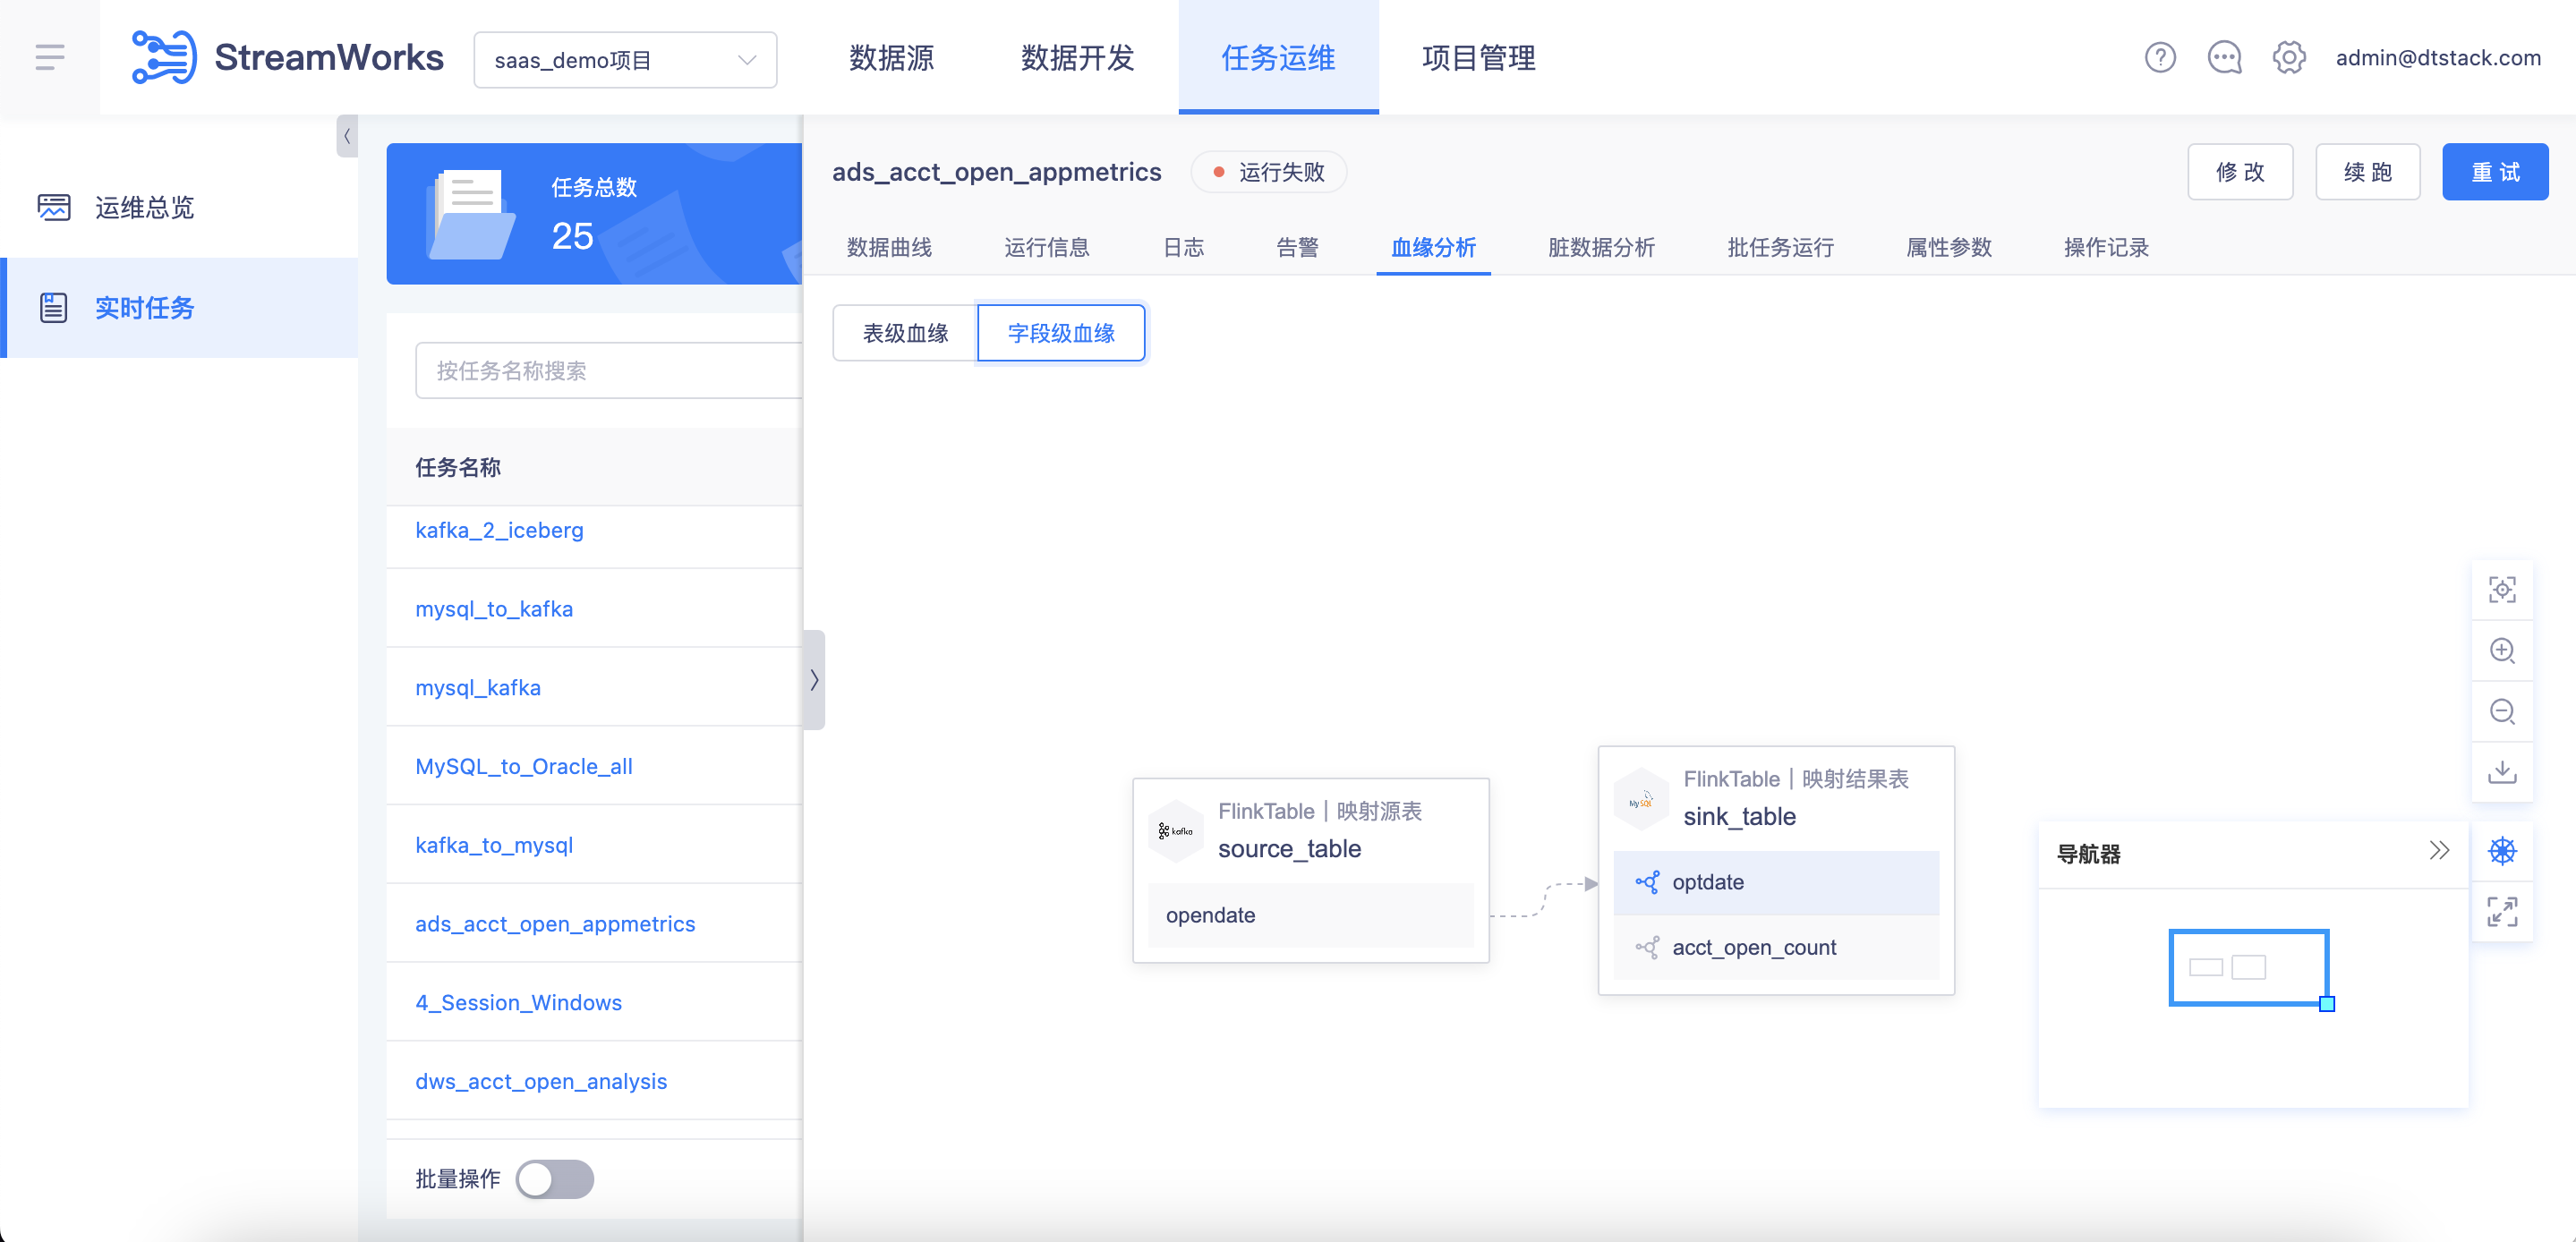Image resolution: width=2576 pixels, height=1242 pixels.
Task: Open ads_acct_open_appmetrics in the task list
Action: [555, 924]
